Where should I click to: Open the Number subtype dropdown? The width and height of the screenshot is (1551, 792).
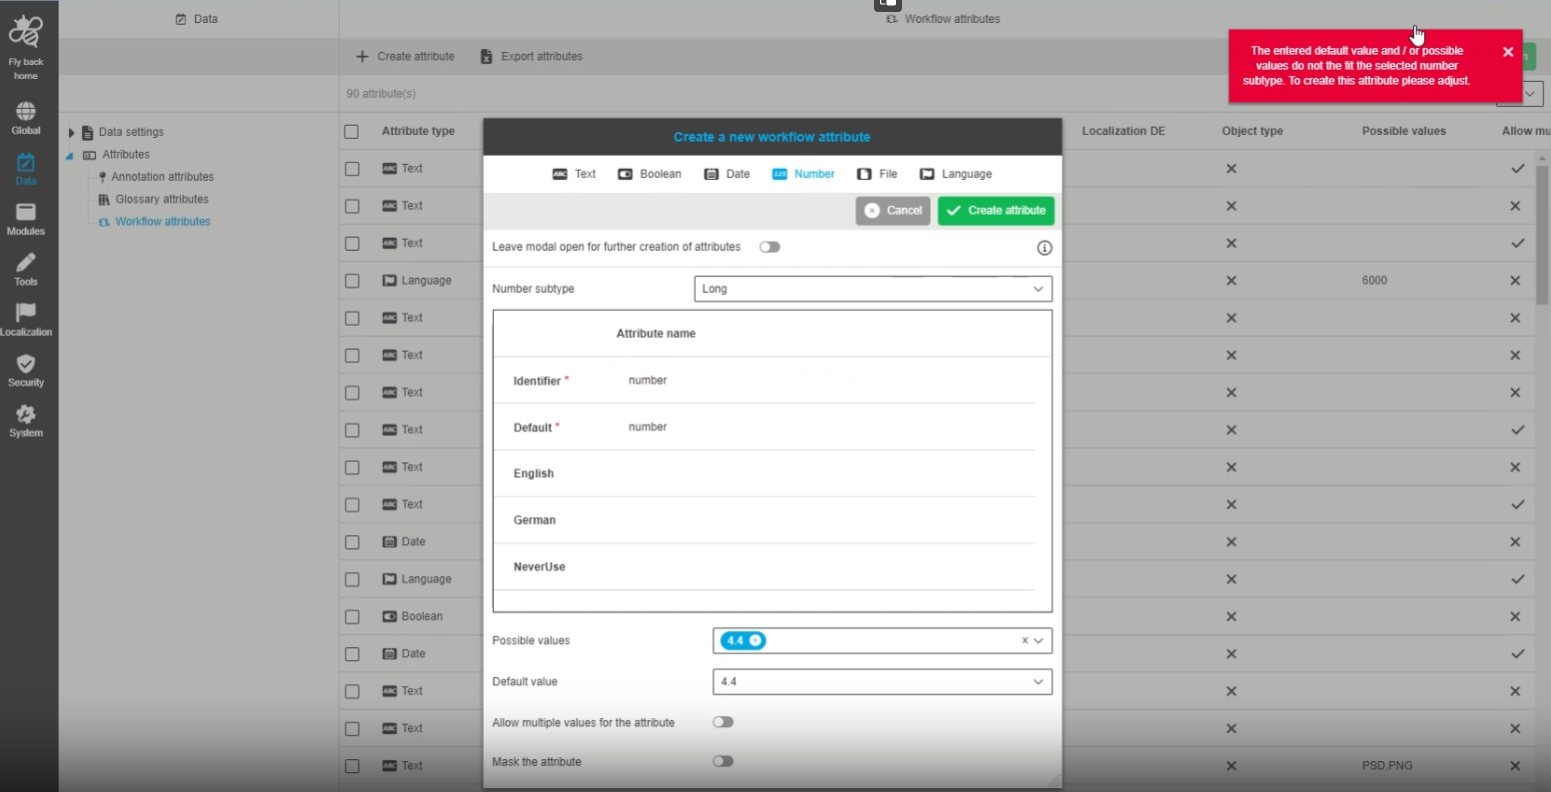(873, 289)
